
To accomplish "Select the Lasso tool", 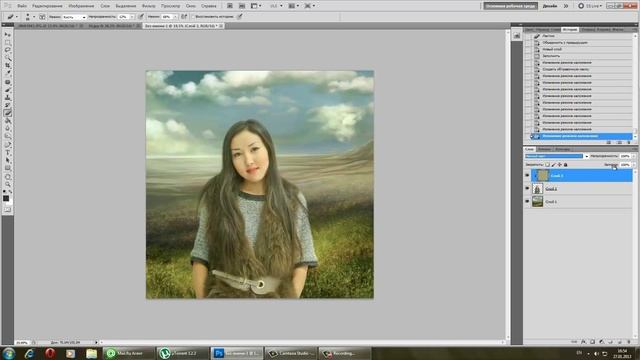I will click(x=7, y=49).
